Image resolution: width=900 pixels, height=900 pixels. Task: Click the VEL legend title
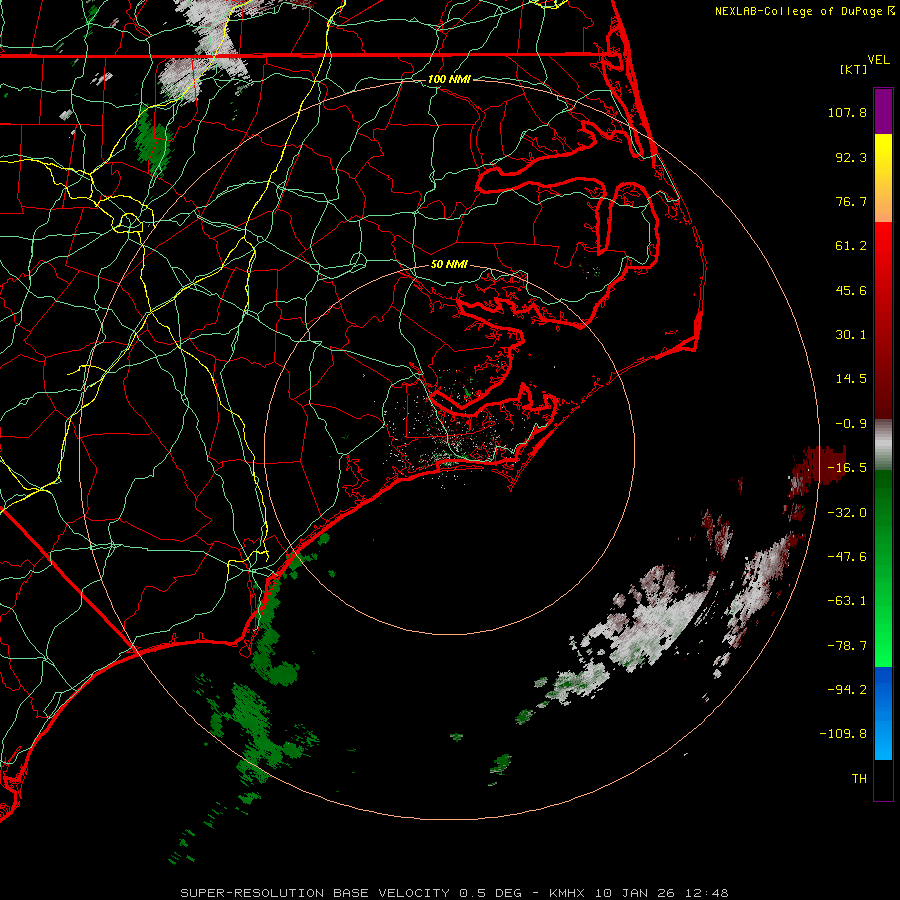(878, 60)
